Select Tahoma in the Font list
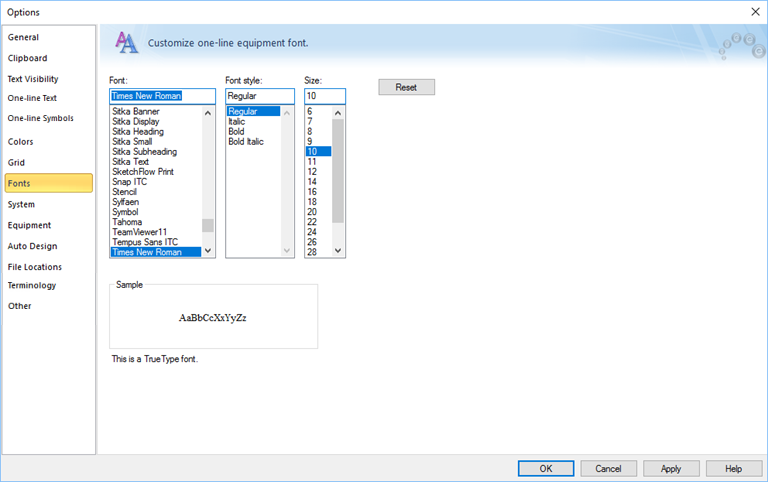The image size is (768, 482). pyautogui.click(x=127, y=222)
